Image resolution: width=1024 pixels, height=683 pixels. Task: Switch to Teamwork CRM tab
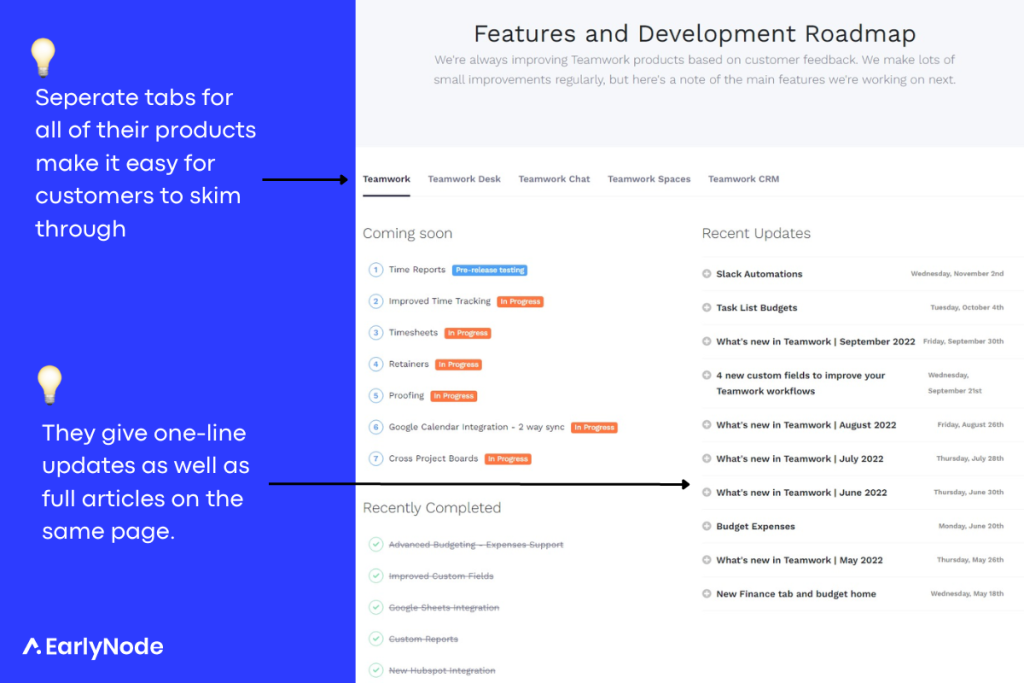(x=743, y=179)
